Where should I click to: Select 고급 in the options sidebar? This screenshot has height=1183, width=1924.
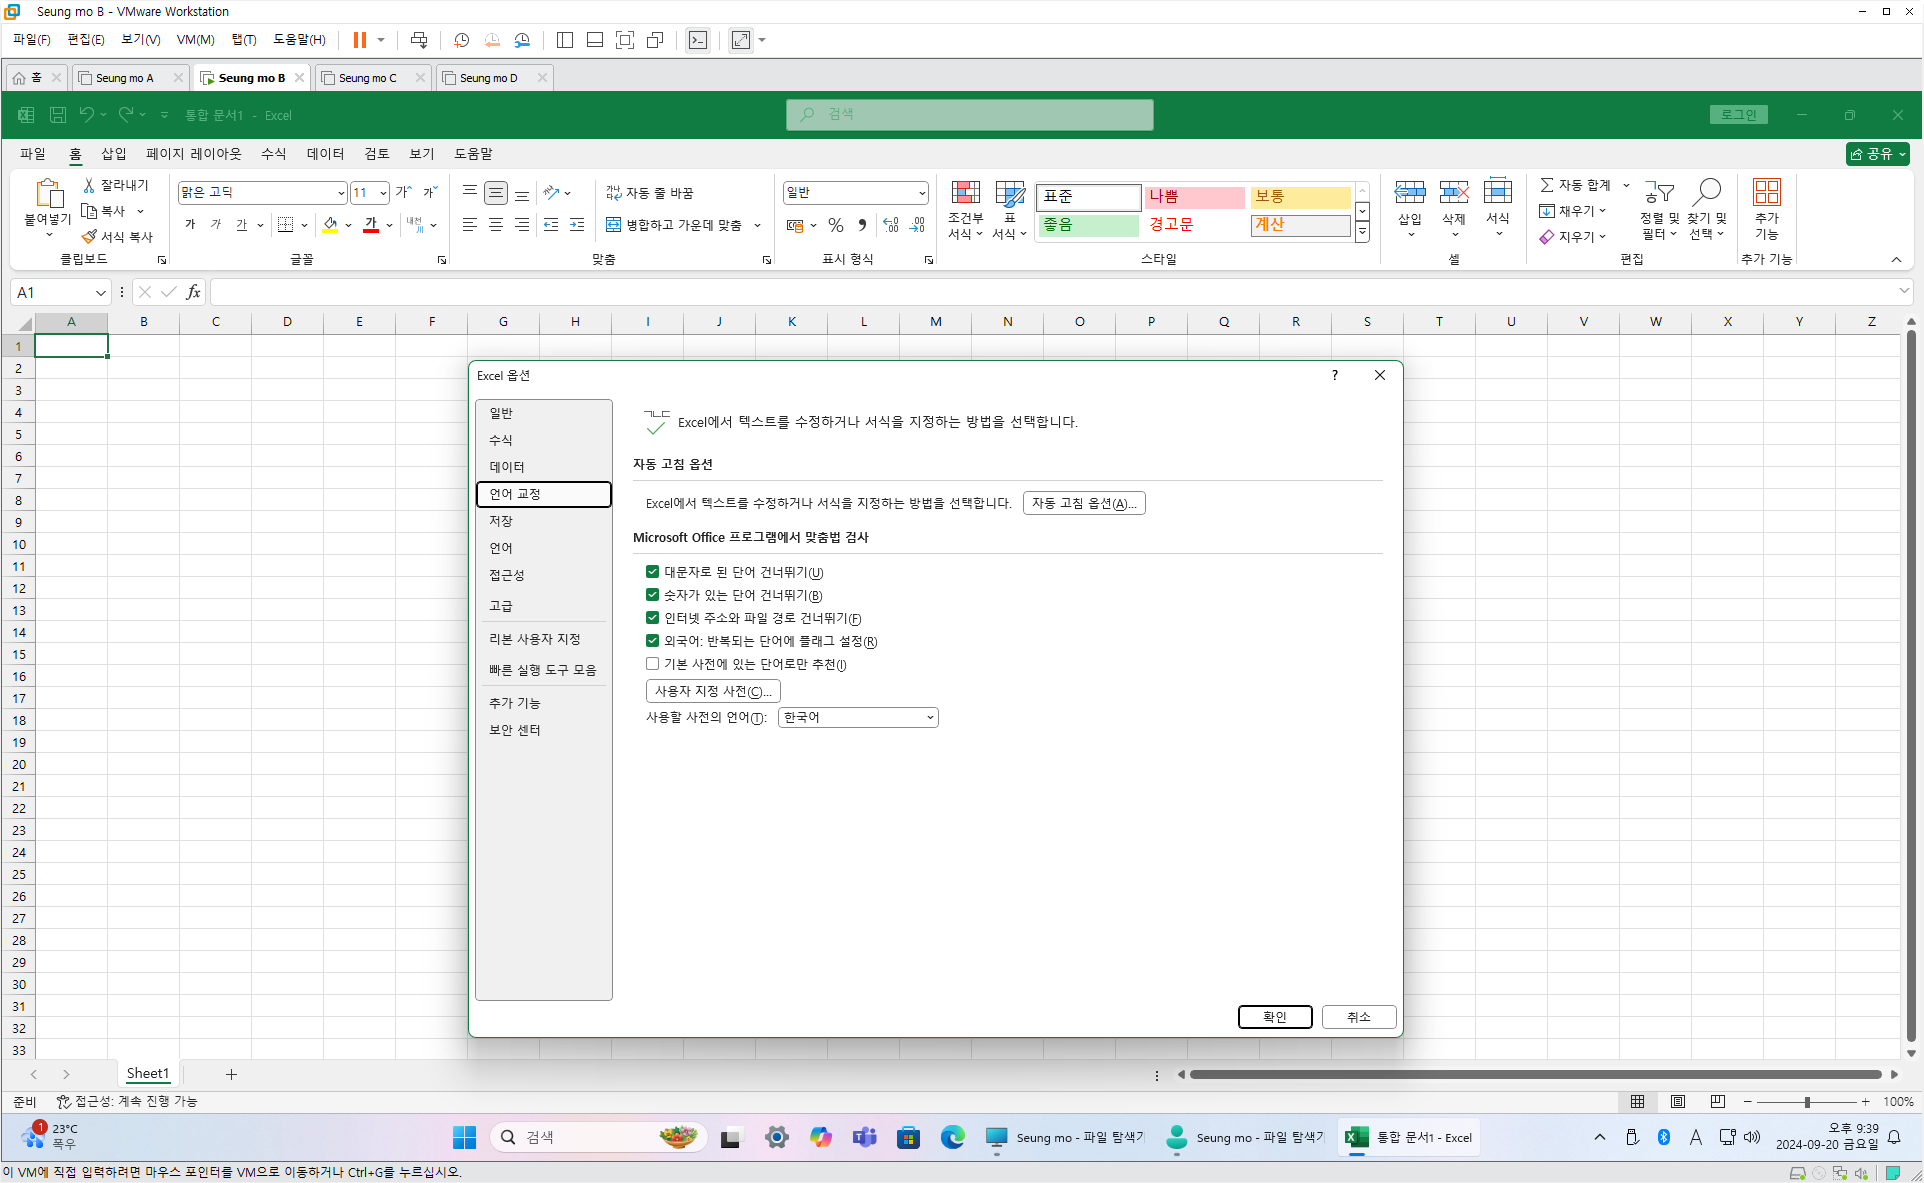coord(501,606)
